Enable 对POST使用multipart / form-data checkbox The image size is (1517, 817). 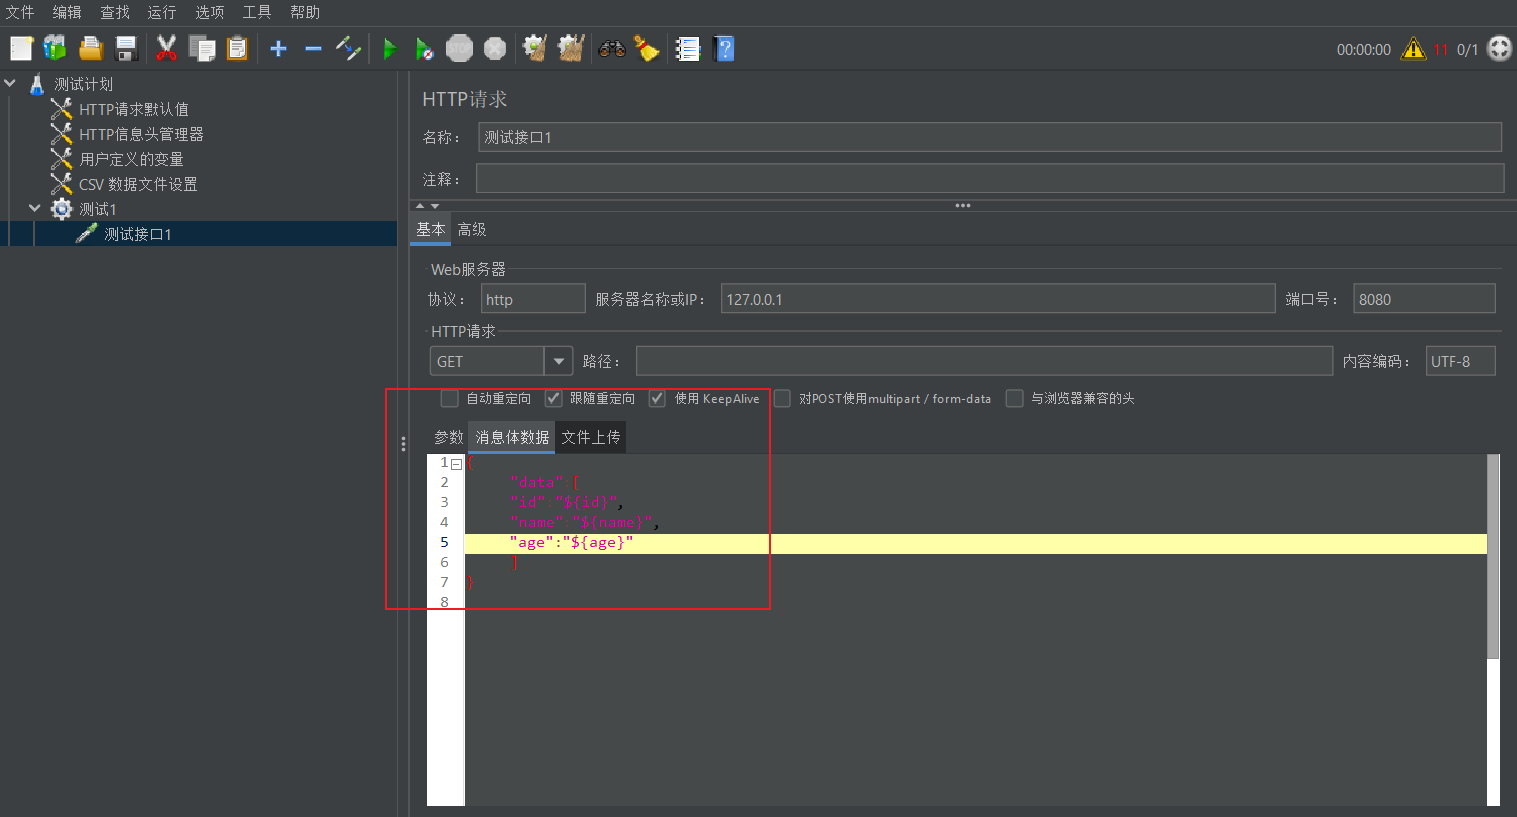[782, 398]
